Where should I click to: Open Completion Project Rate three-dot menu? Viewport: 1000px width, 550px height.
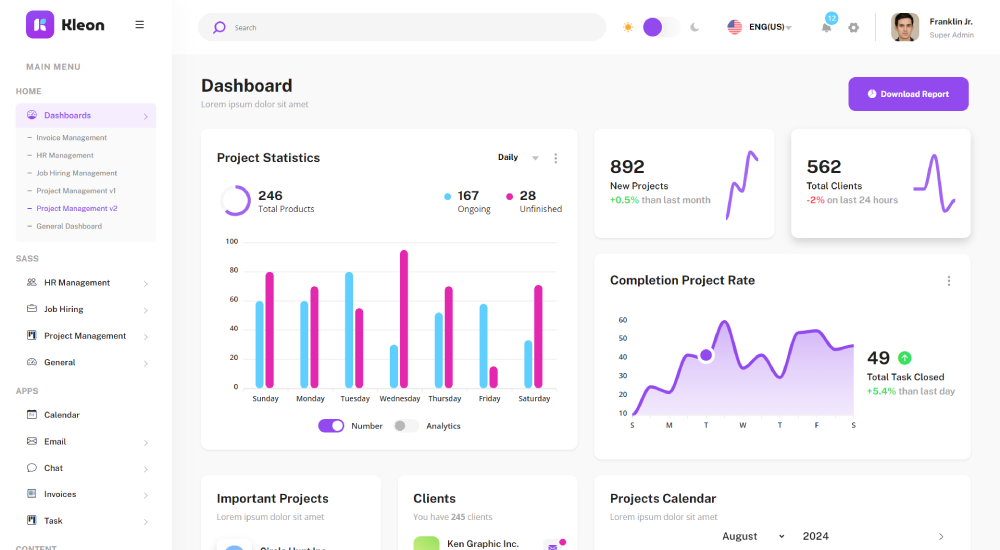coord(949,281)
